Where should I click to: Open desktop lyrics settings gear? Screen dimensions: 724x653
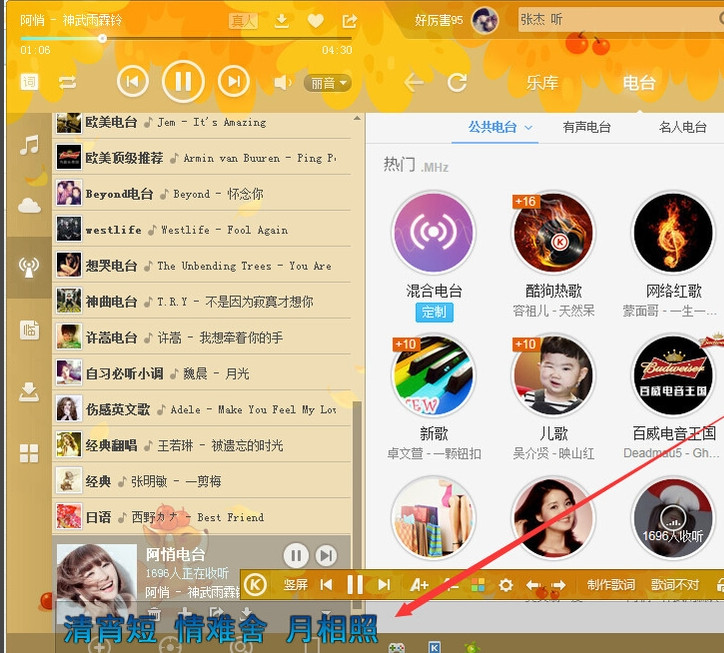506,585
